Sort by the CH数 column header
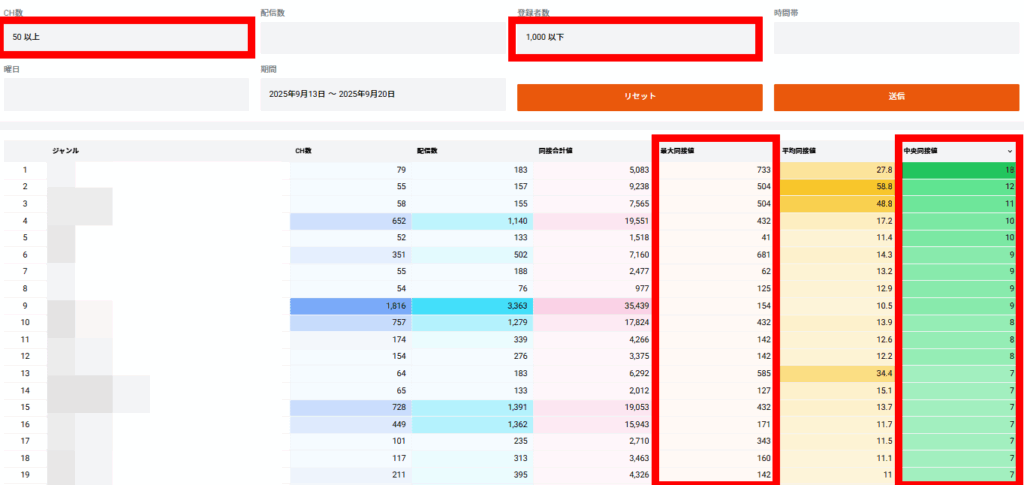Image resolution: width=1024 pixels, height=485 pixels. [x=304, y=151]
